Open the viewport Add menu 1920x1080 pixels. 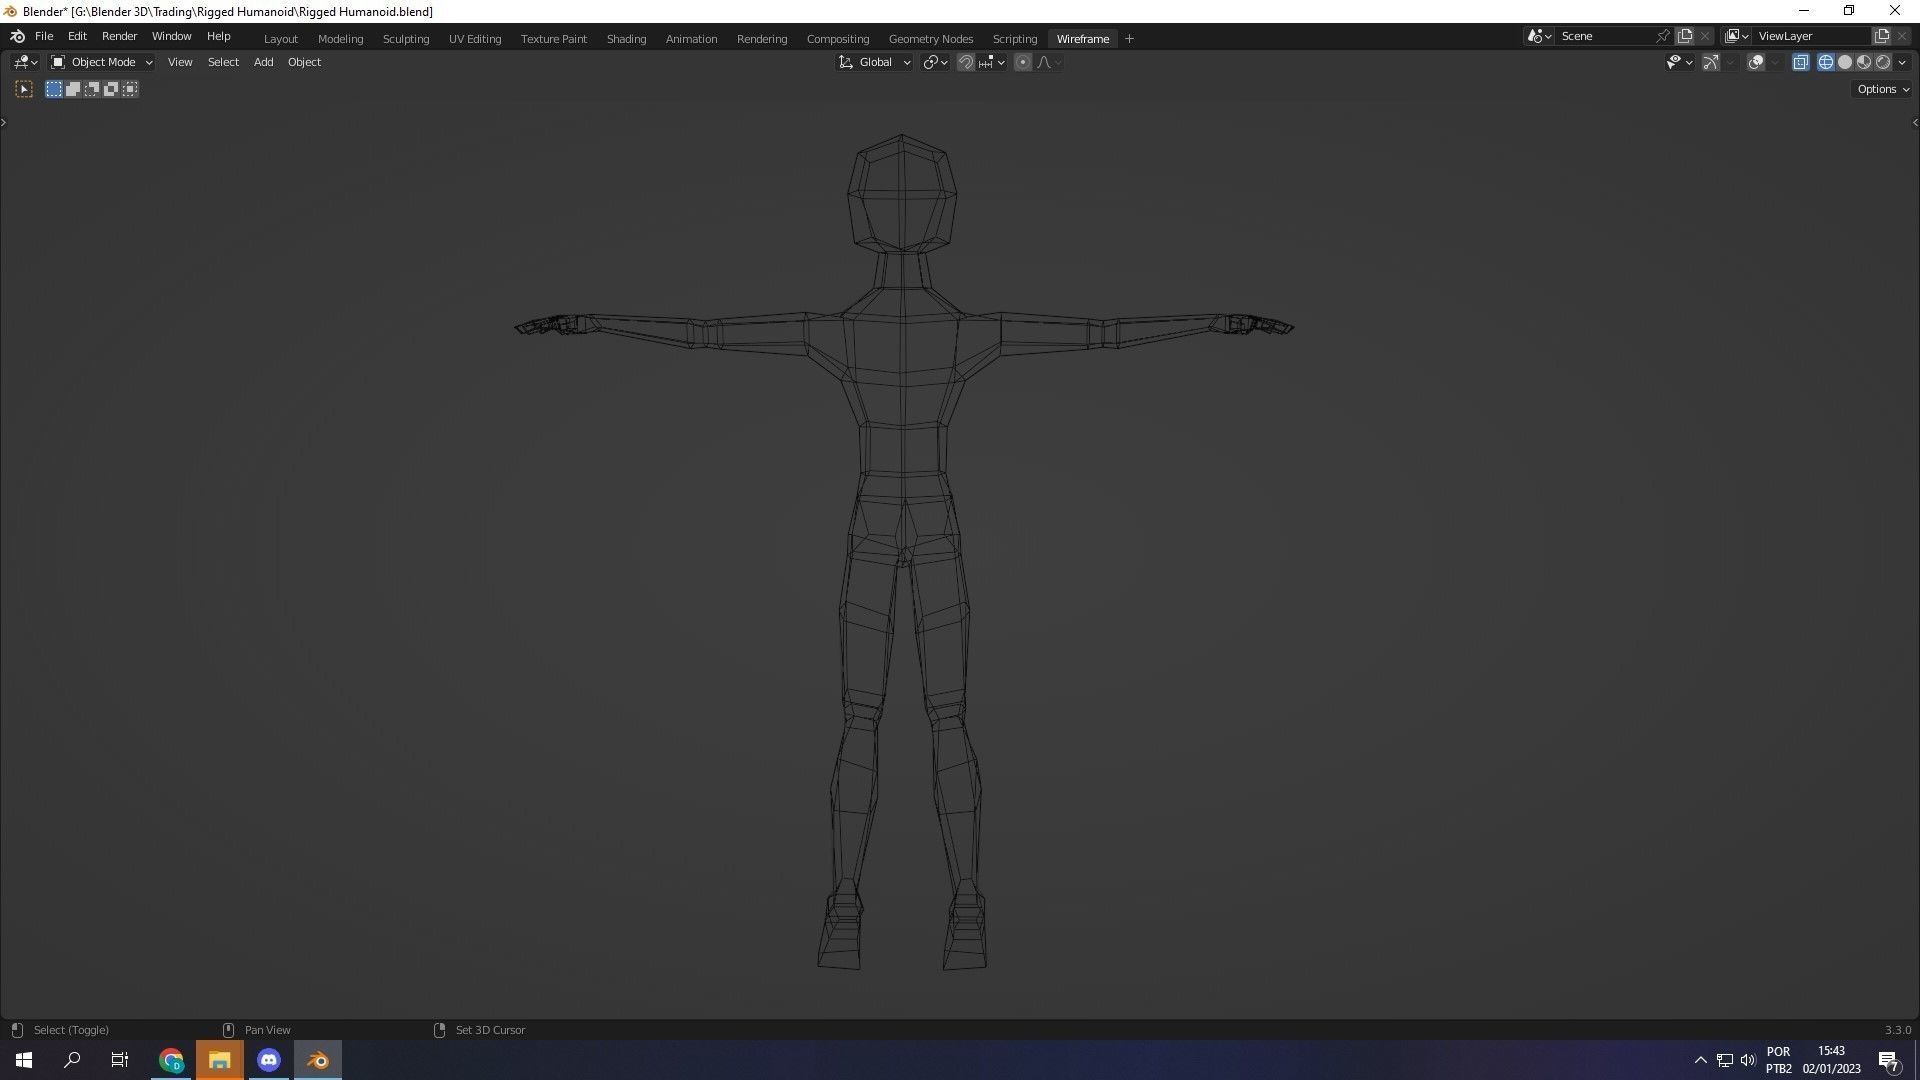pos(263,62)
